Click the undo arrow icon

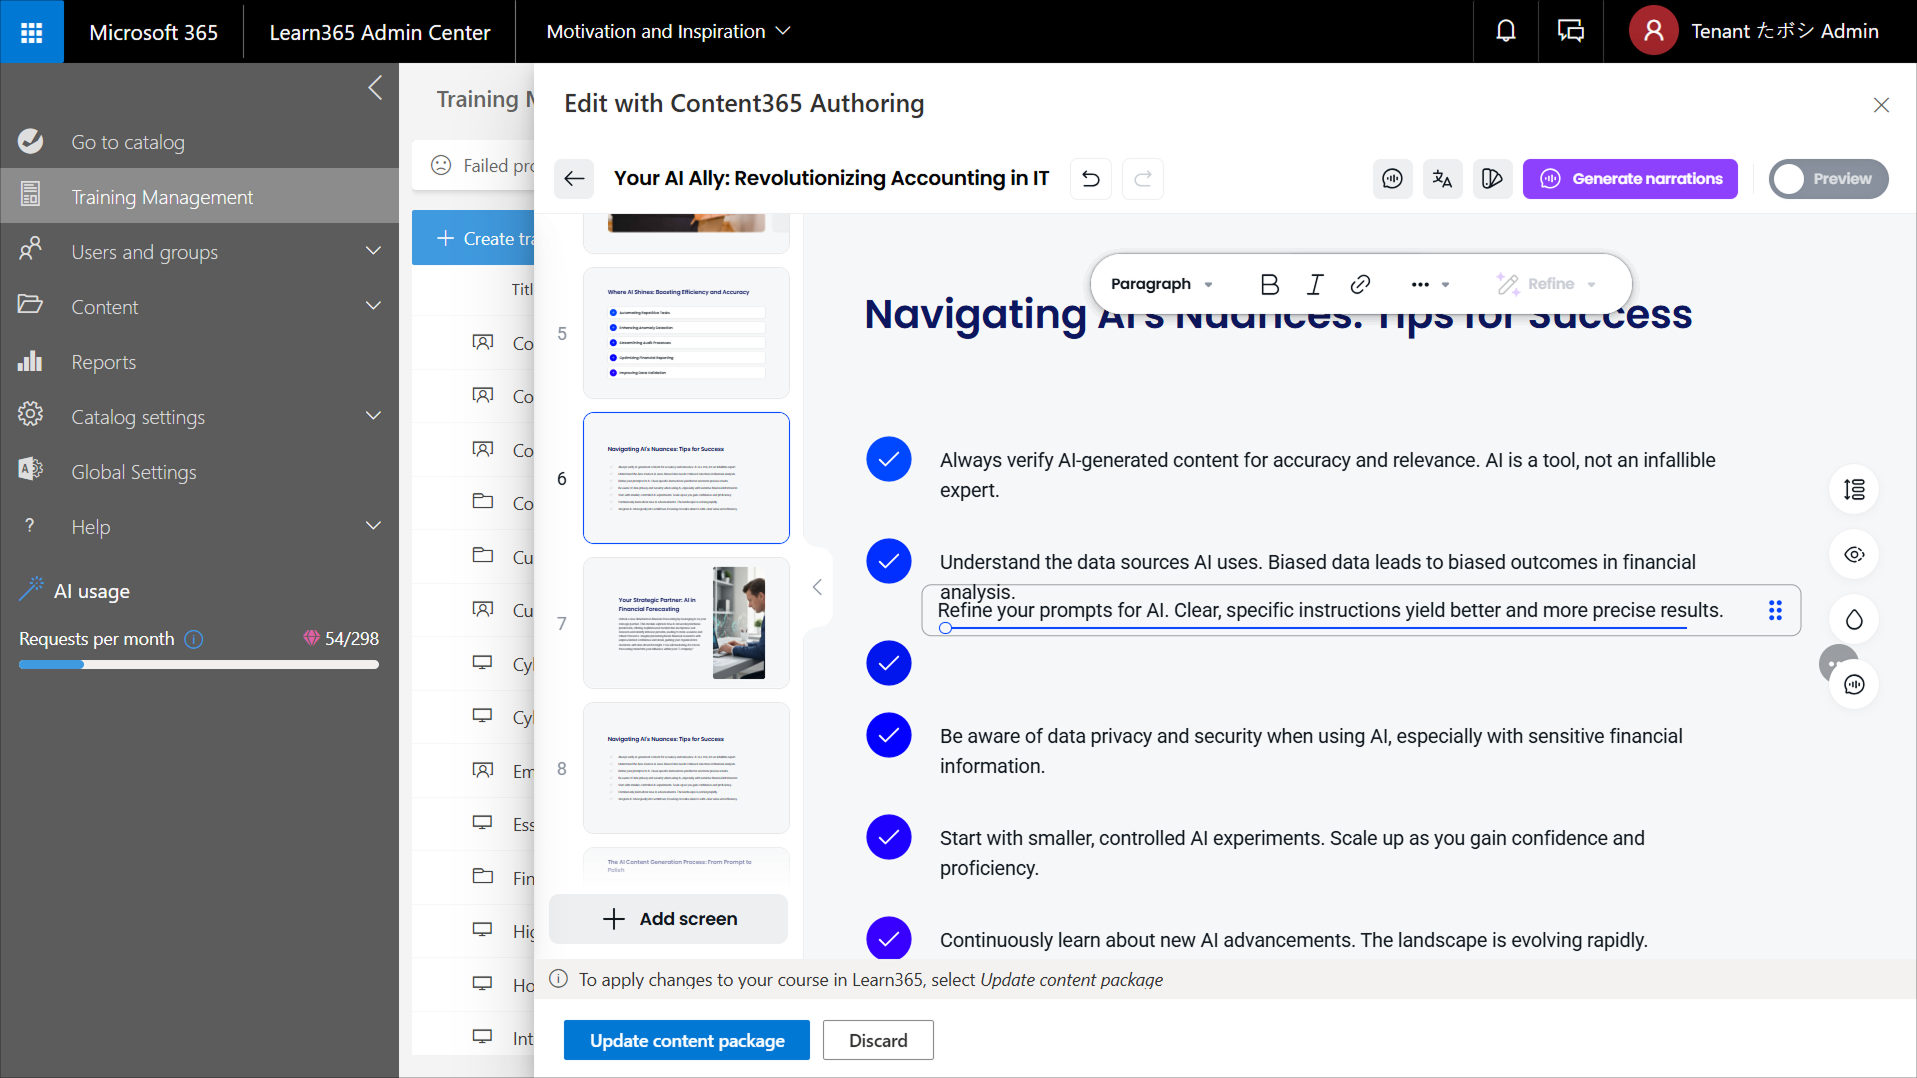click(x=1091, y=179)
